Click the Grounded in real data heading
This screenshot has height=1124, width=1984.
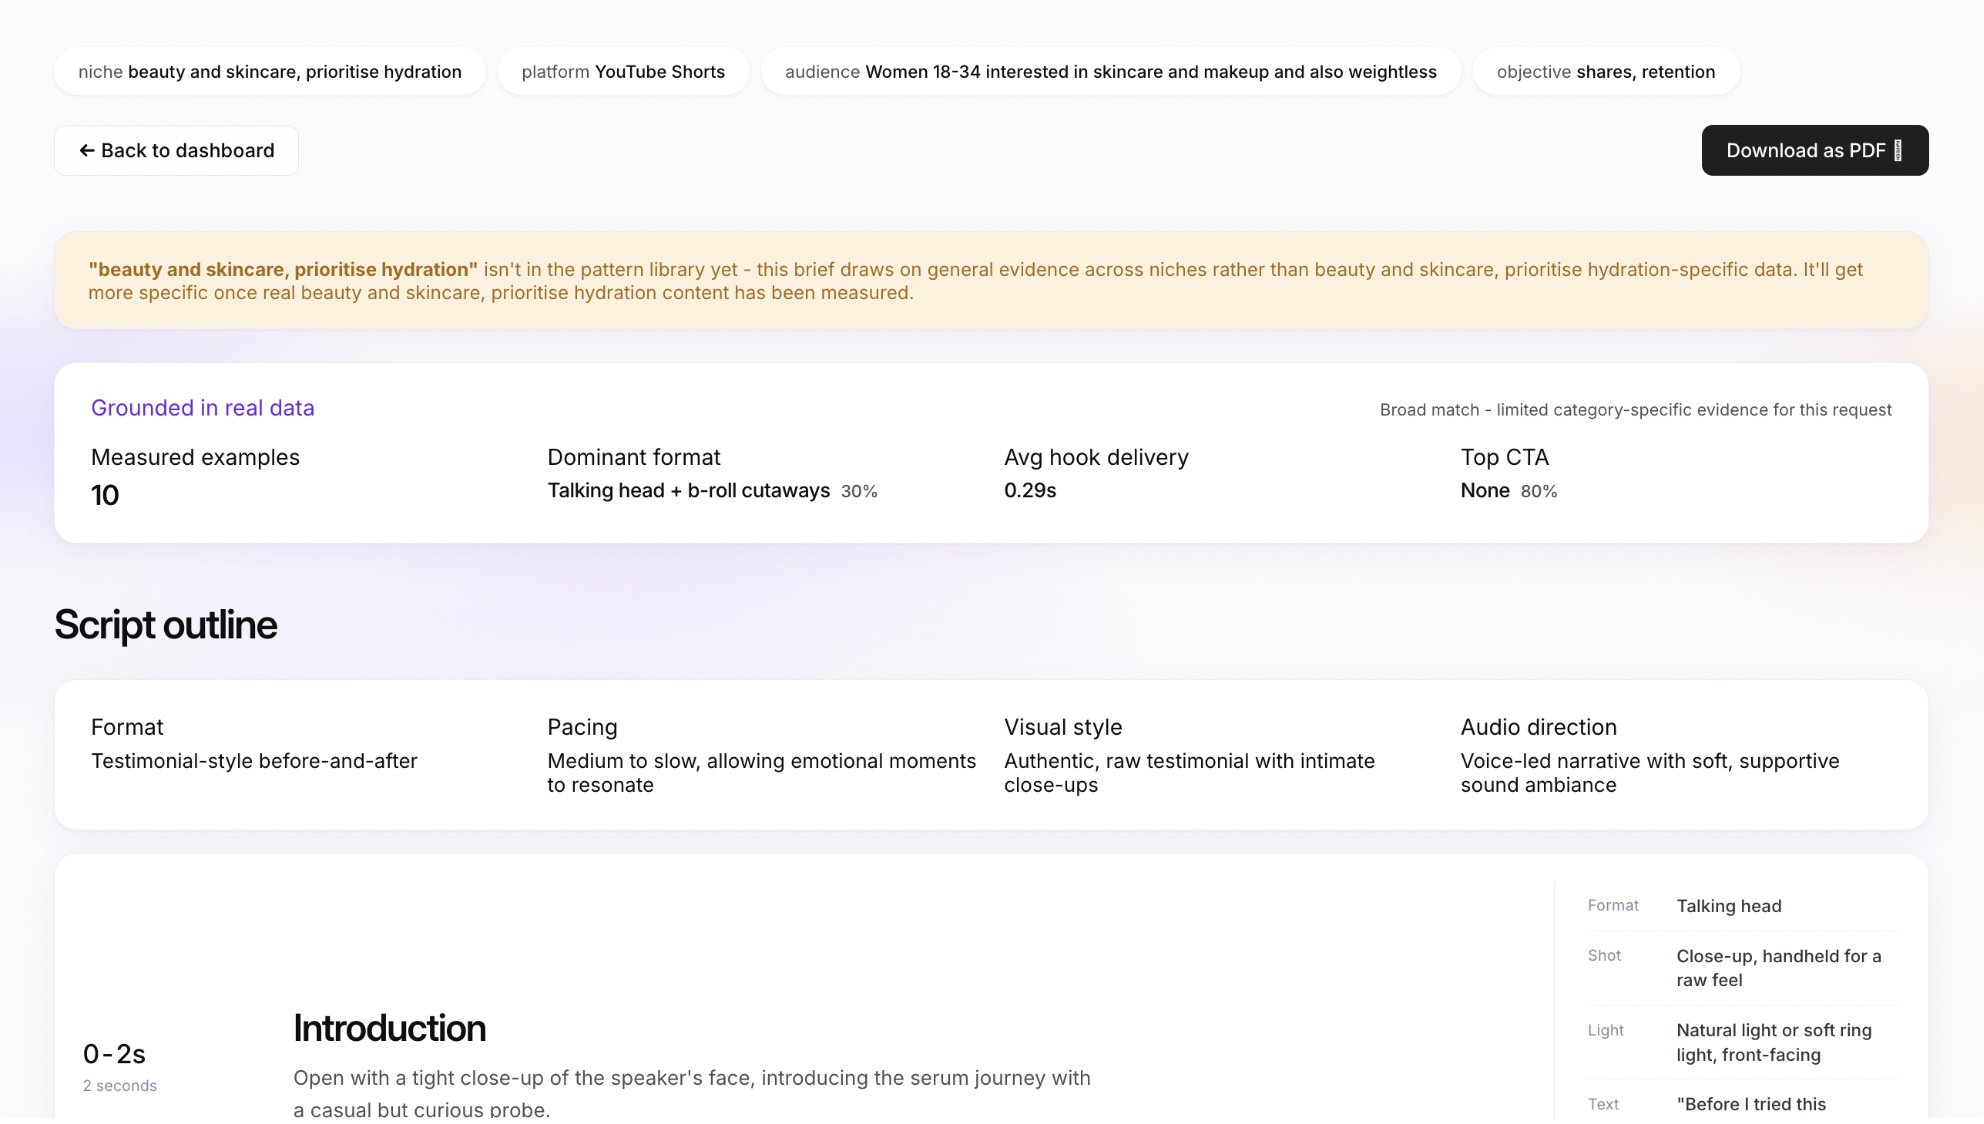[203, 408]
